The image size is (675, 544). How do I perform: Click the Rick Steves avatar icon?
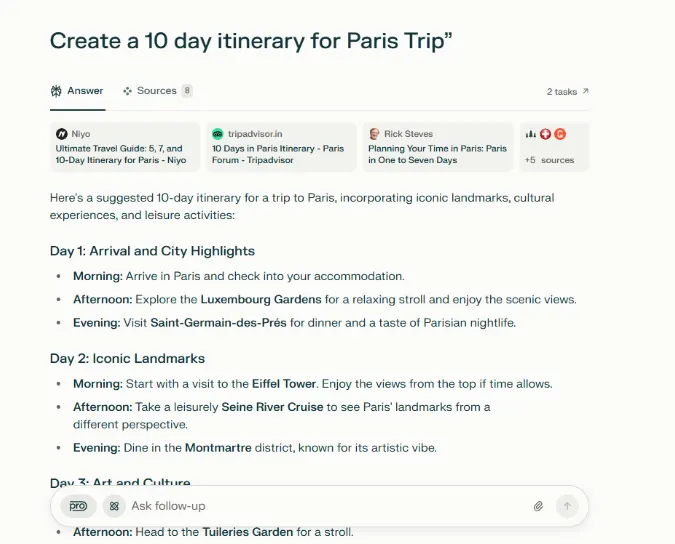coord(373,134)
